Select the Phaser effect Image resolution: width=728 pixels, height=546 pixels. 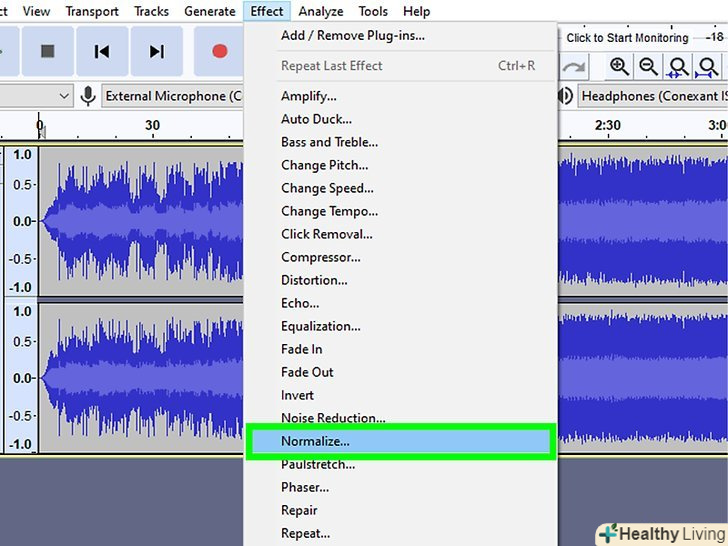point(401,487)
